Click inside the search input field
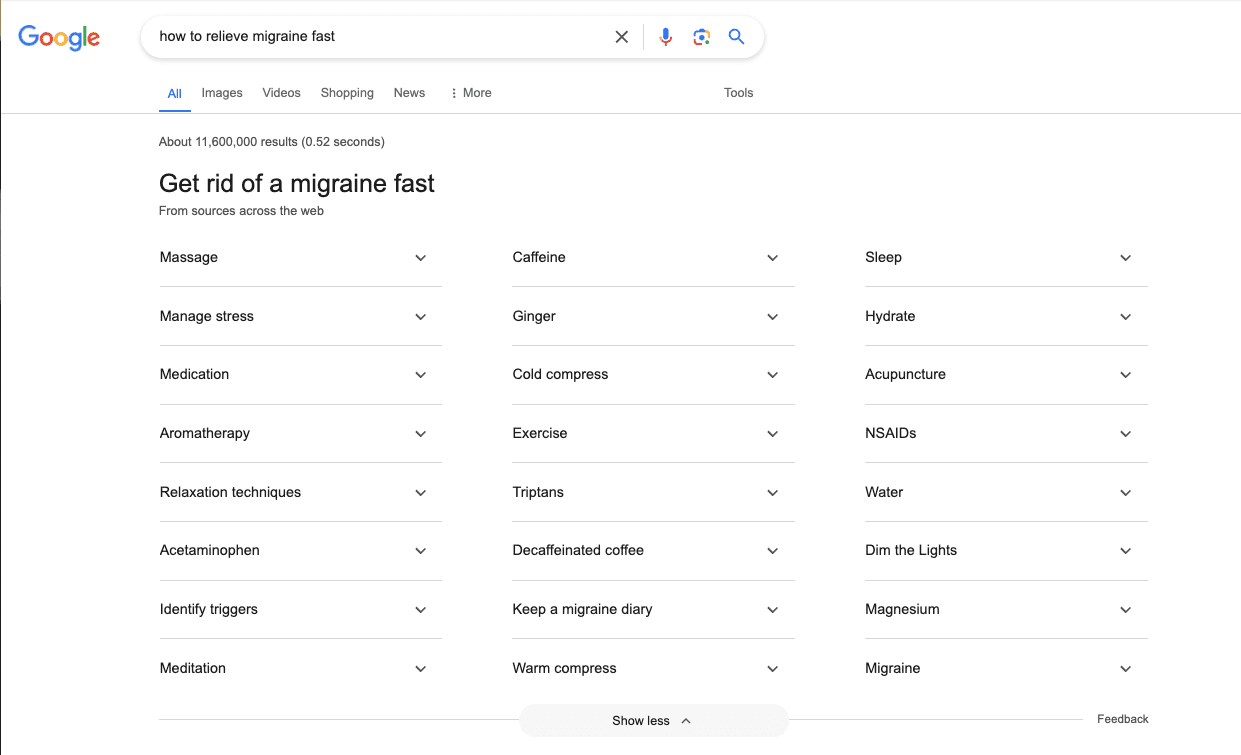 (x=380, y=36)
